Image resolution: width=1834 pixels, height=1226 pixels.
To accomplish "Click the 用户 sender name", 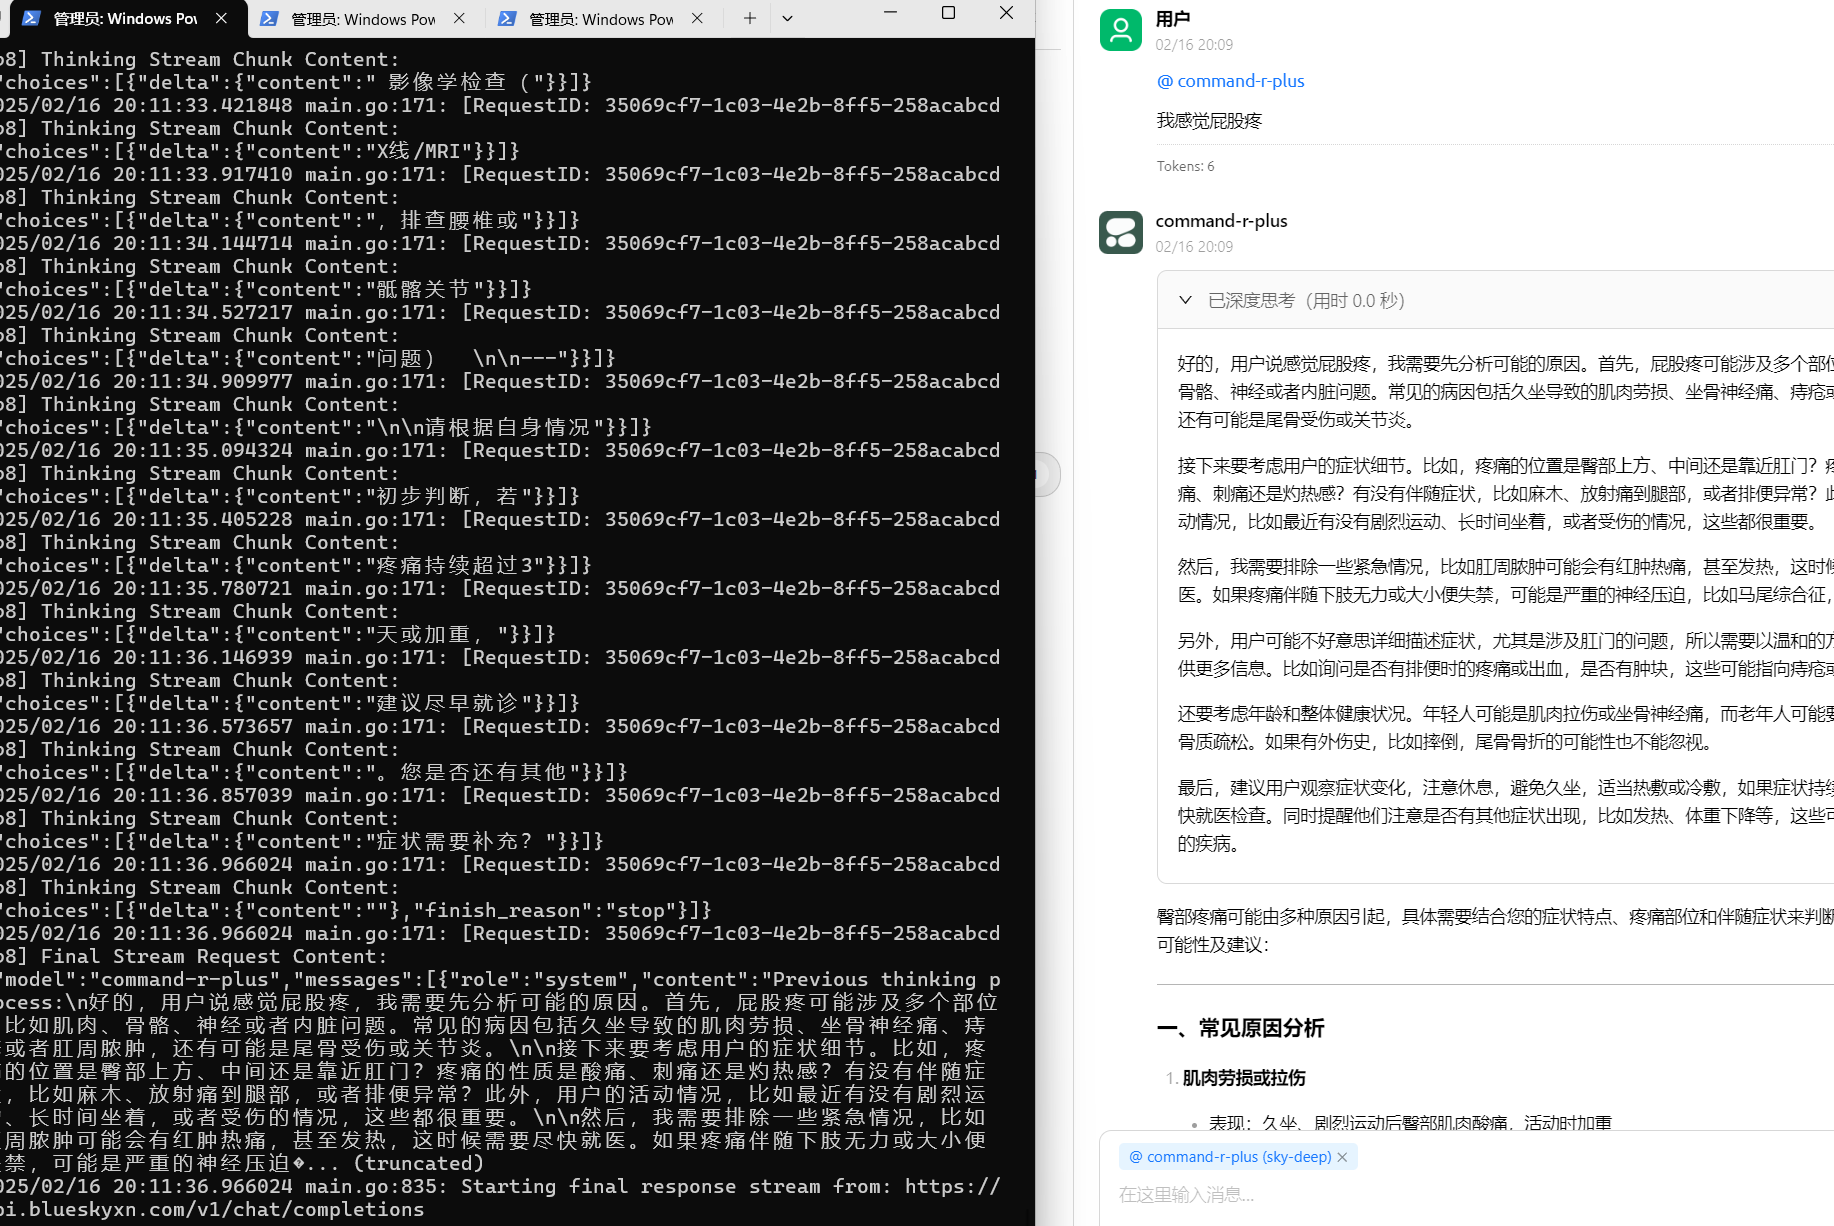I will coord(1172,19).
